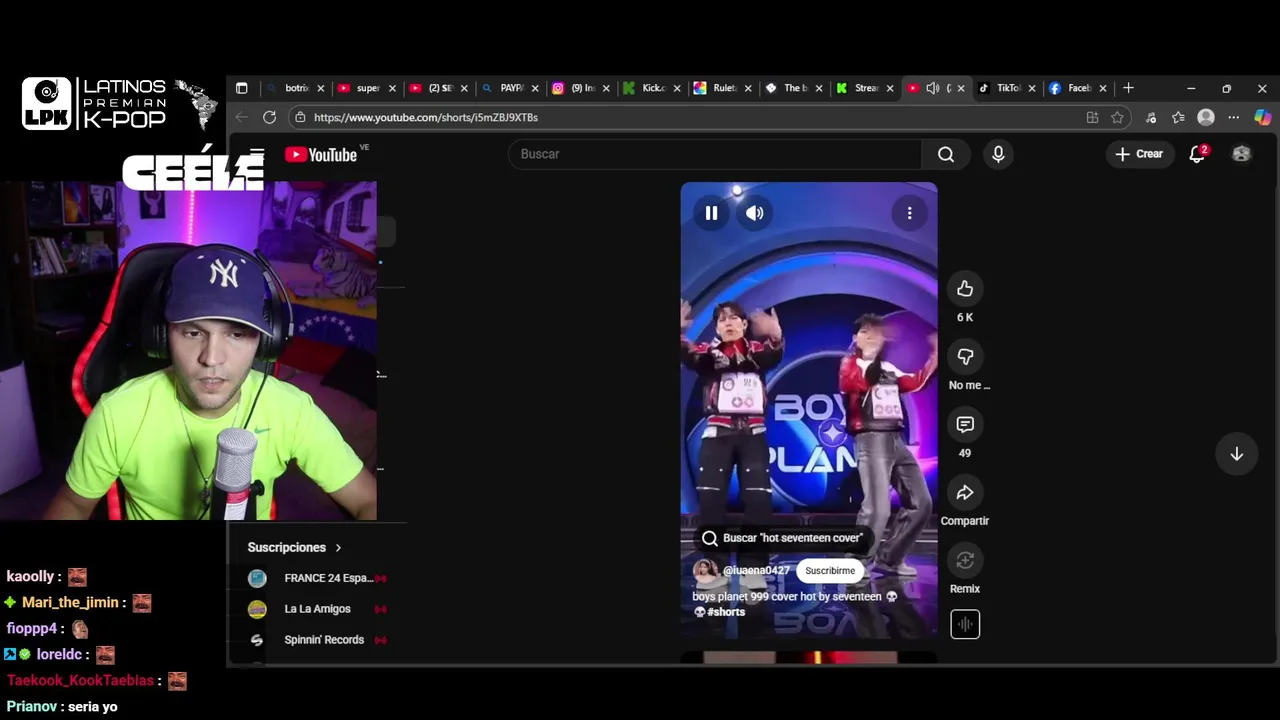
Task: Open the Remix option
Action: pyautogui.click(x=965, y=561)
